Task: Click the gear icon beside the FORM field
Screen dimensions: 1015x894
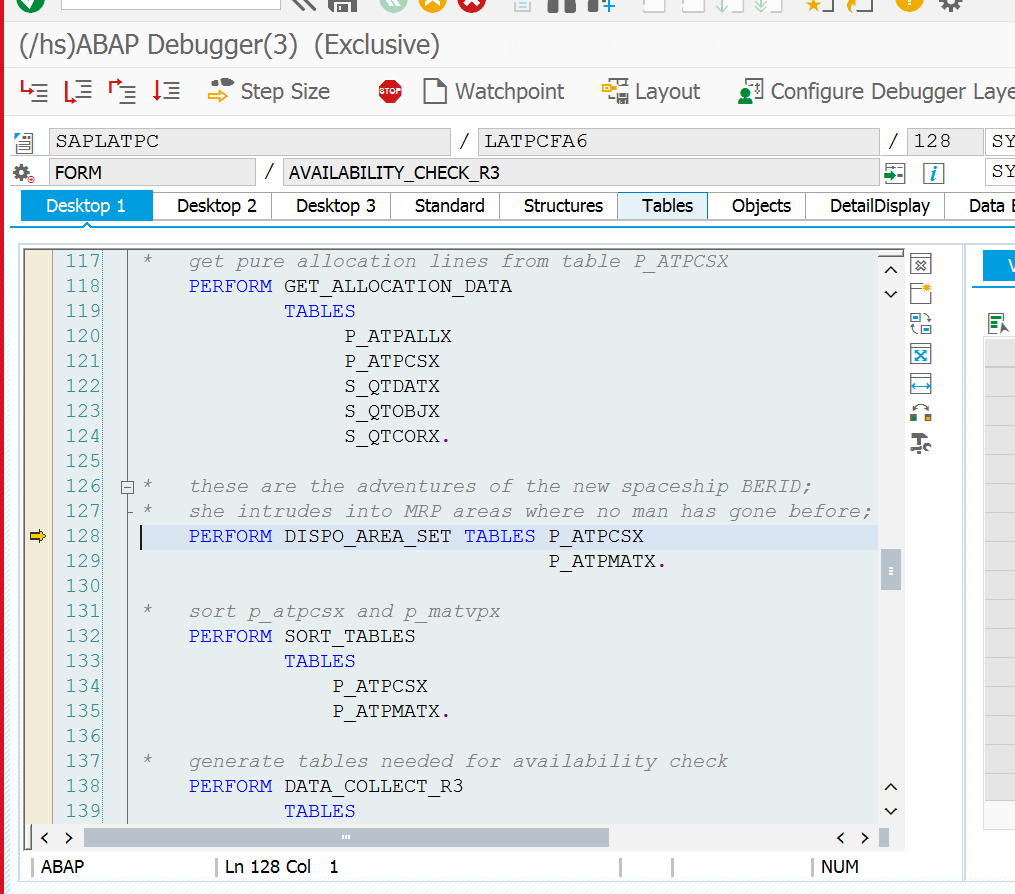Action: click(23, 173)
